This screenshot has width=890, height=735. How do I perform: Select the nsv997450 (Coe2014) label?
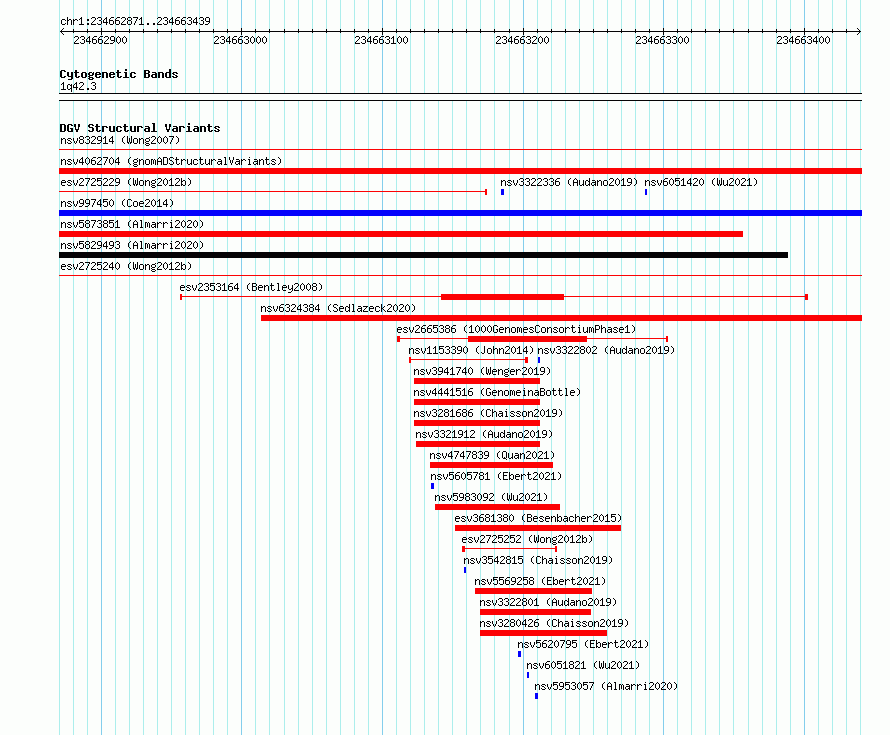point(117,203)
